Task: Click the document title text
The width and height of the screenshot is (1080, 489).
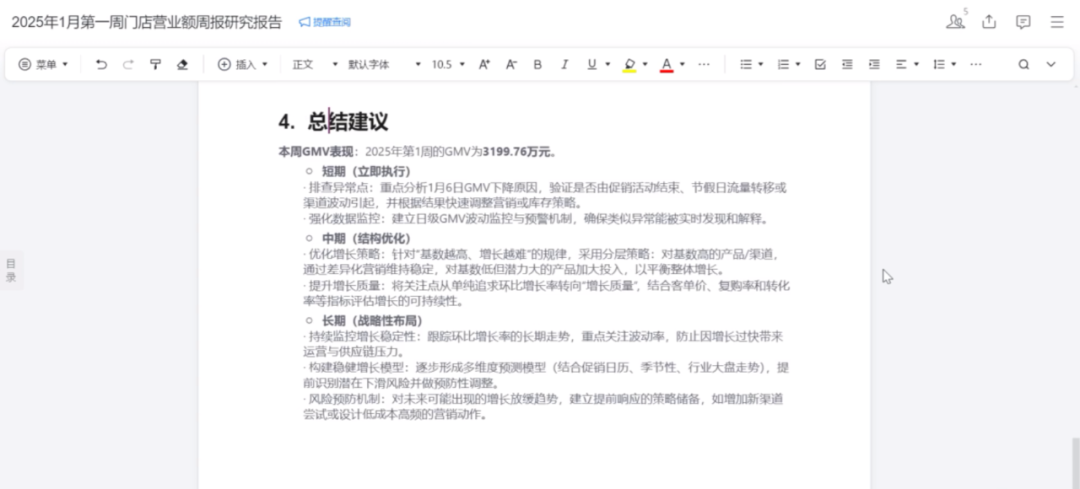Action: pyautogui.click(x=147, y=22)
